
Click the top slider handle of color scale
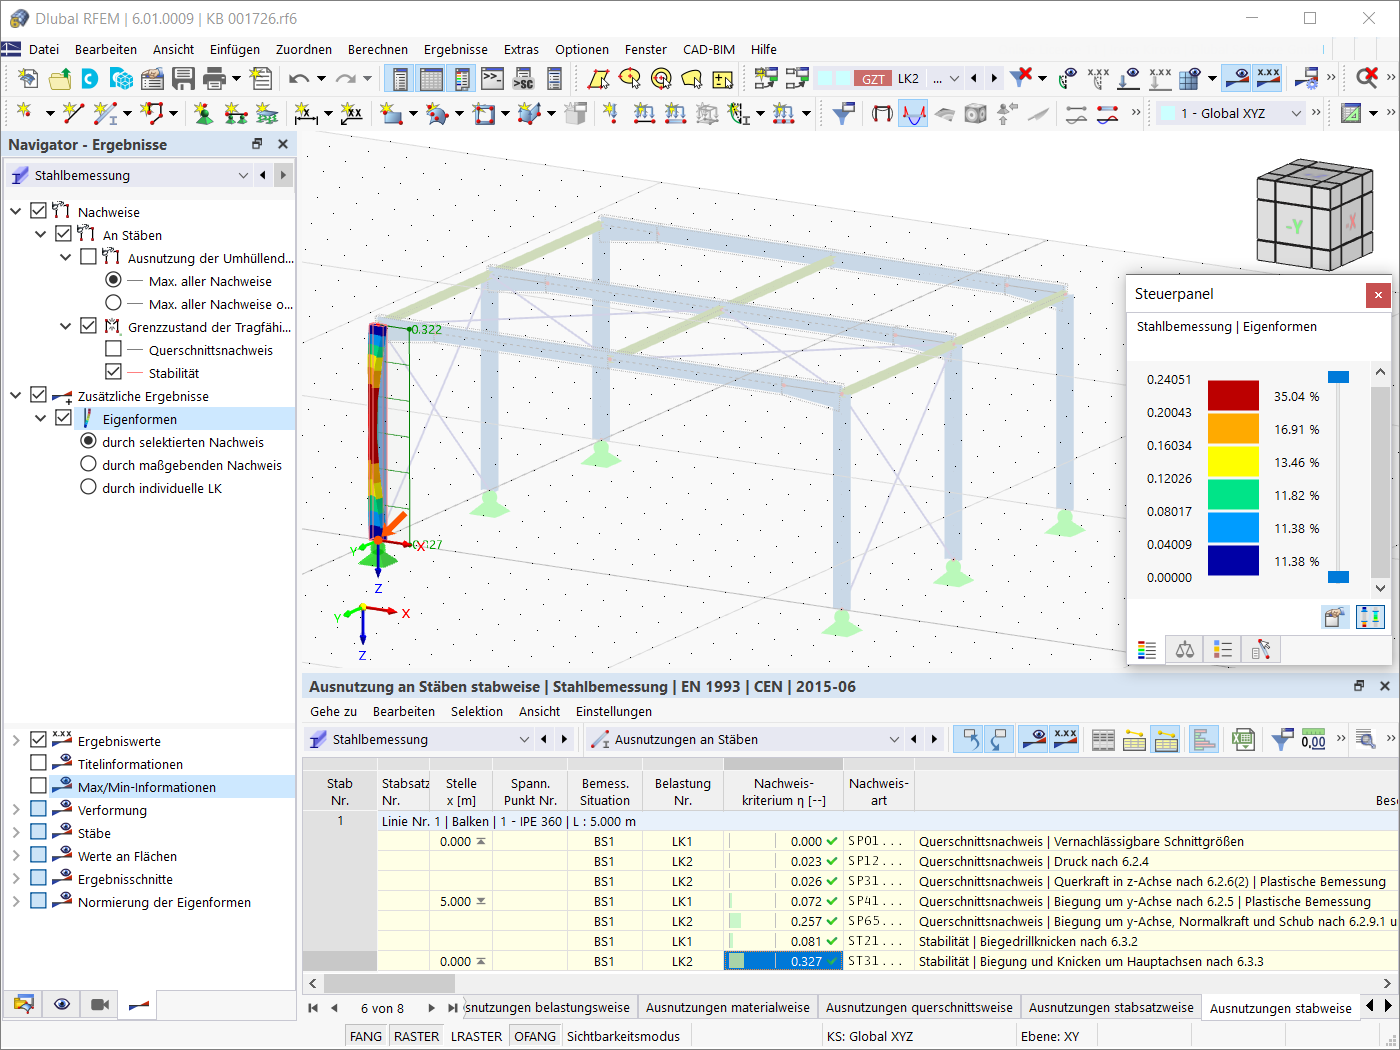click(x=1338, y=377)
